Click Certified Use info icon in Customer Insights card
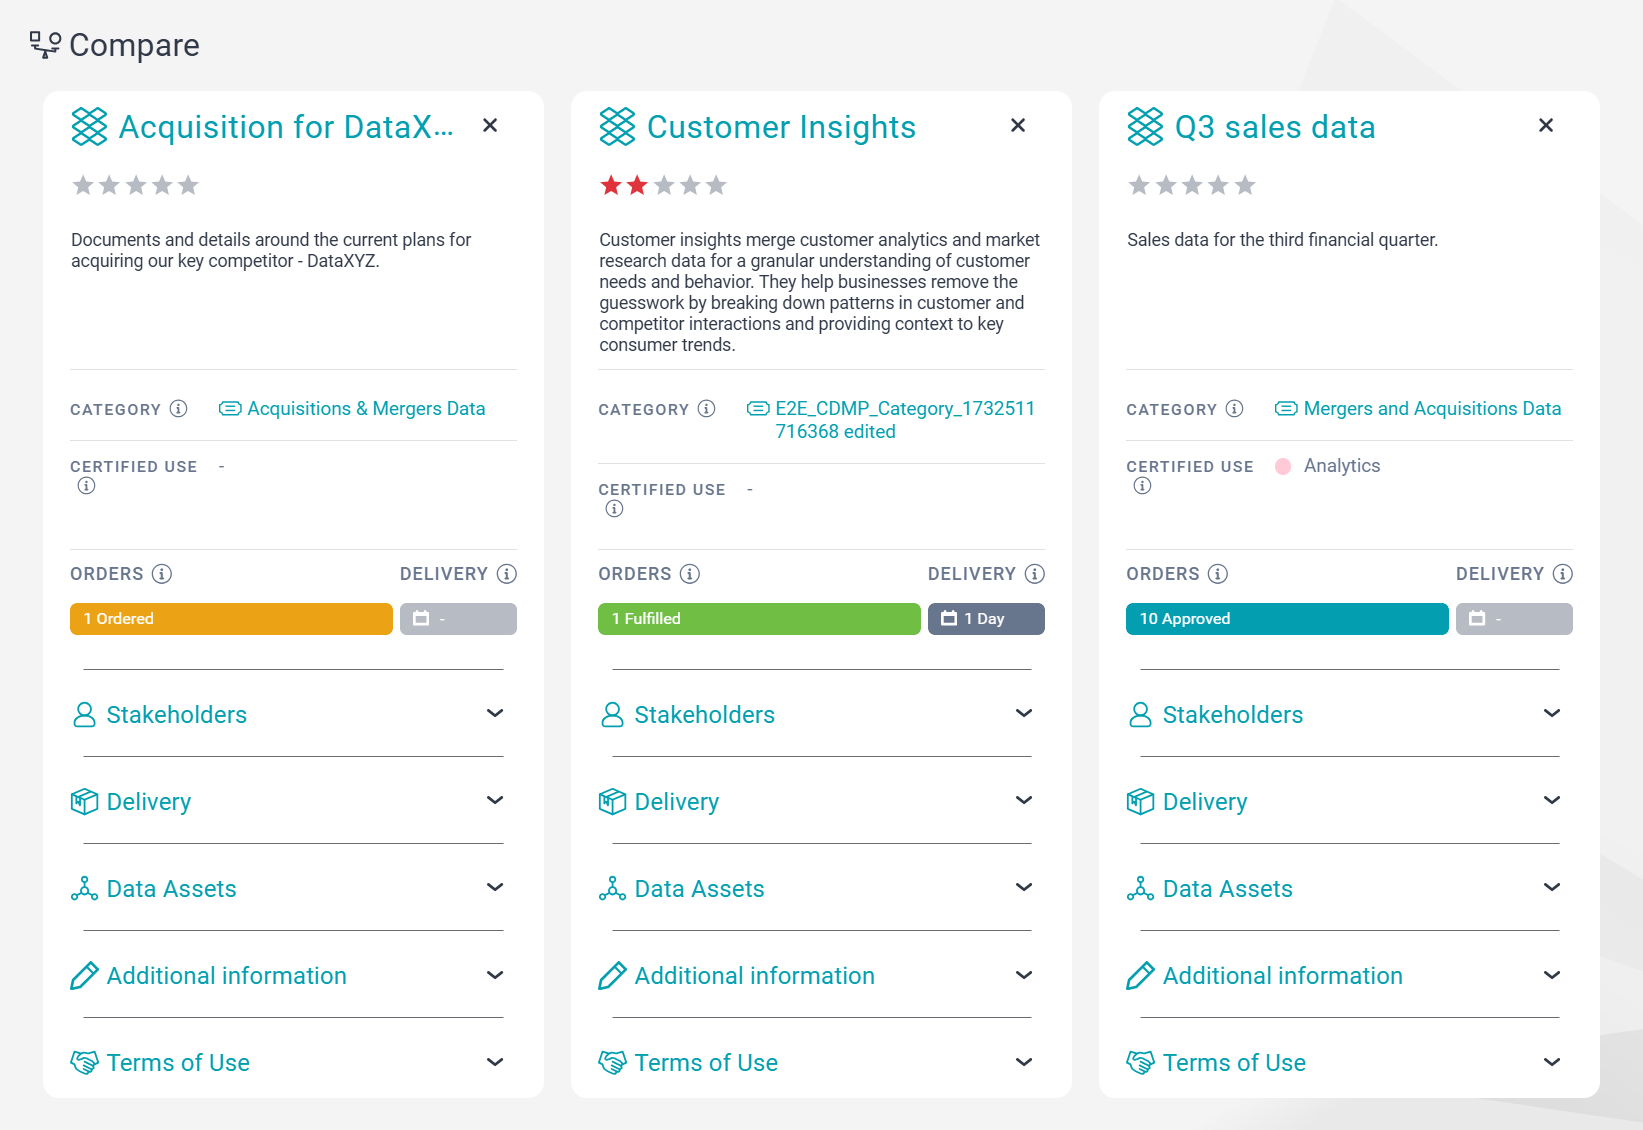This screenshot has height=1130, width=1643. pos(615,509)
